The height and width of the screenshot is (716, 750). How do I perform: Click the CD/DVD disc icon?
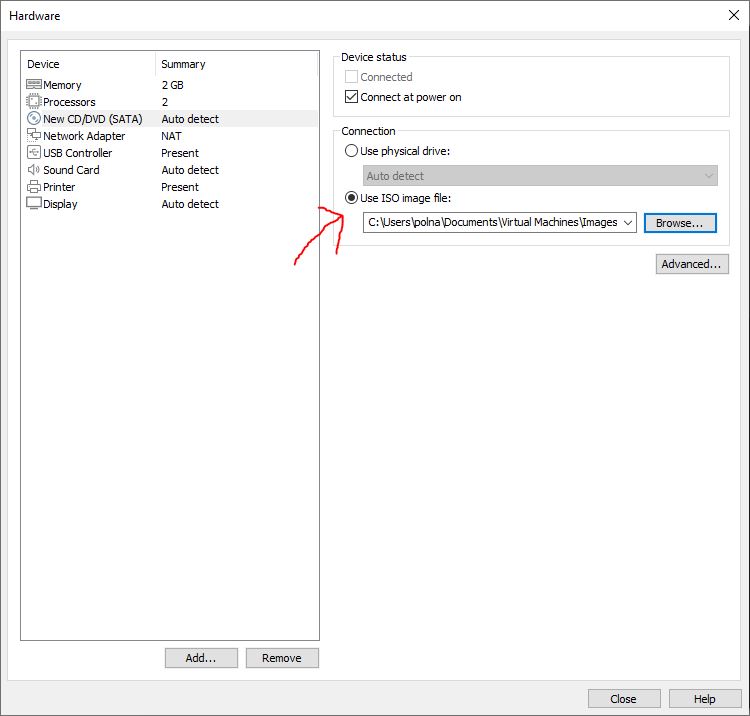point(33,118)
